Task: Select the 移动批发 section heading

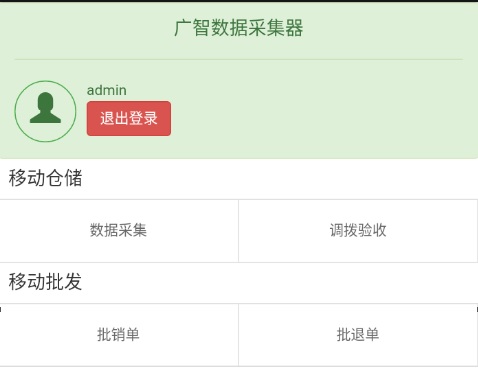Action: (x=45, y=282)
